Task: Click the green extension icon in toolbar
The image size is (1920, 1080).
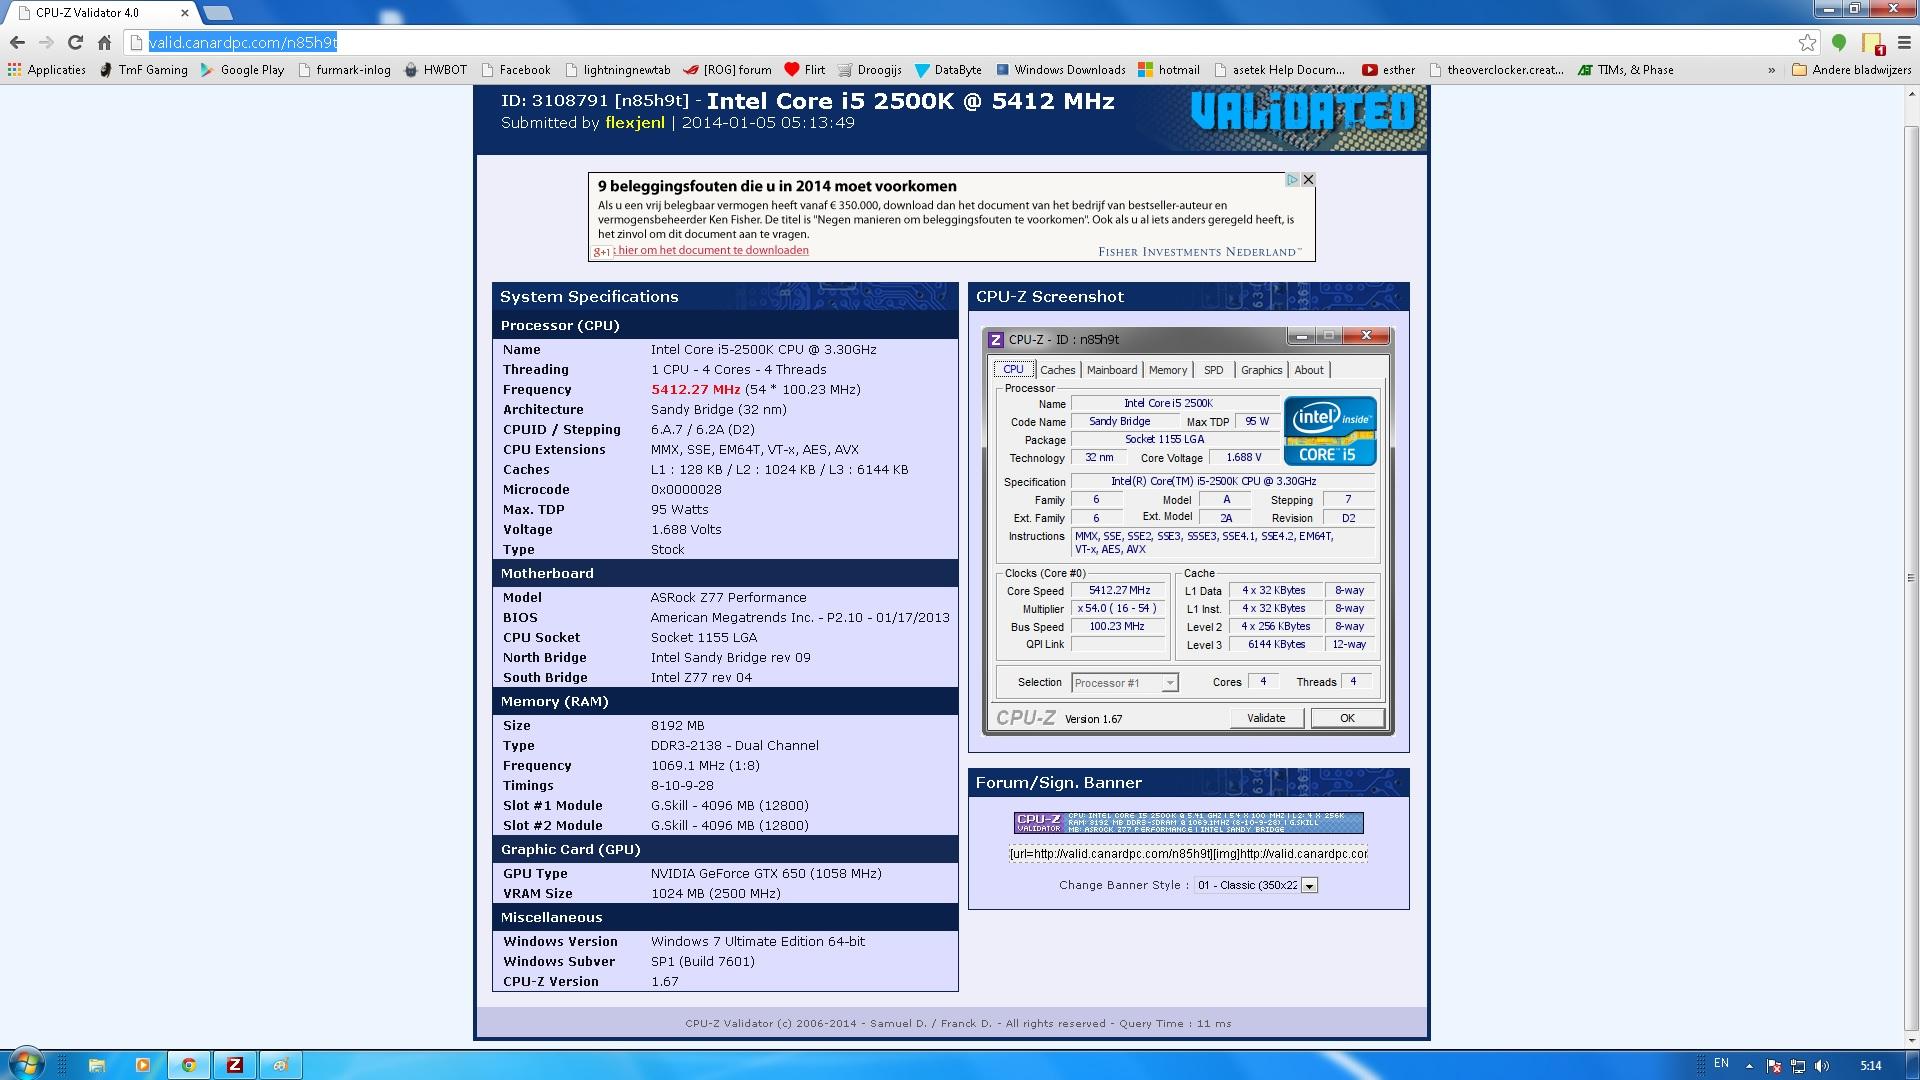Action: (1838, 42)
